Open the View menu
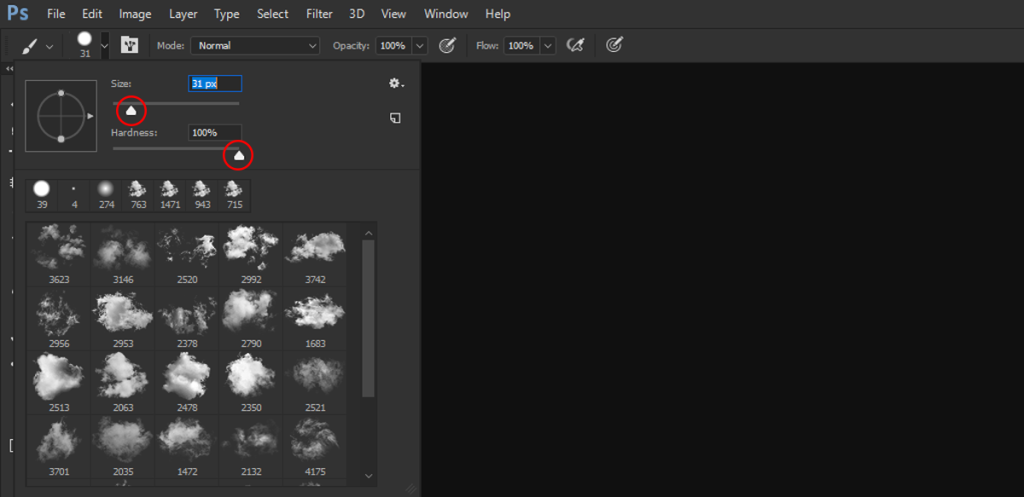Image resolution: width=1024 pixels, height=497 pixels. tap(393, 14)
